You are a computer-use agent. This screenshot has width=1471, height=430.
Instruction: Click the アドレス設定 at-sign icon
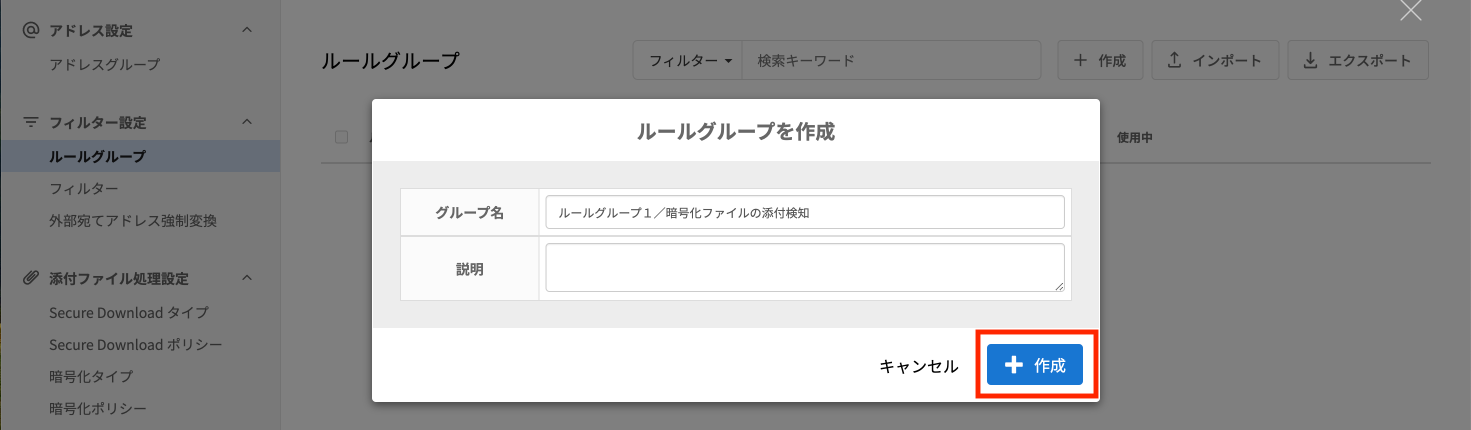(x=31, y=31)
